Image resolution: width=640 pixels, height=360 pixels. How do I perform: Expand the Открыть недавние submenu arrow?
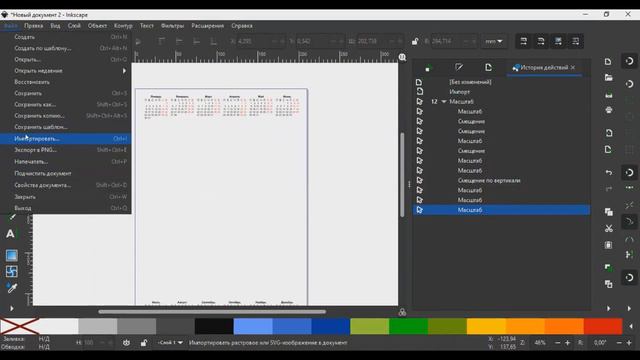pos(124,71)
